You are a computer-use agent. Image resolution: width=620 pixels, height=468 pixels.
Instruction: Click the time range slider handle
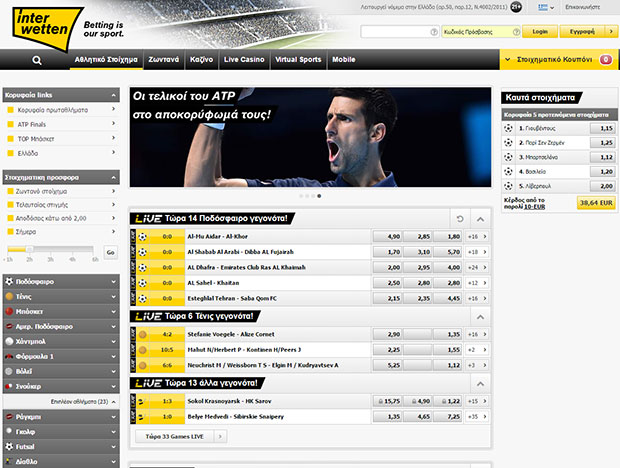(x=29, y=249)
